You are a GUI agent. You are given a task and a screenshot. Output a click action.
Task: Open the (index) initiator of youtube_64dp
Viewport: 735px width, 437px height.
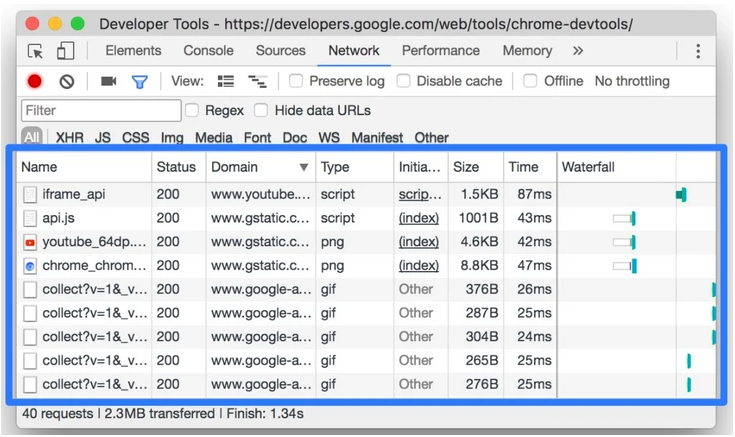click(x=419, y=242)
